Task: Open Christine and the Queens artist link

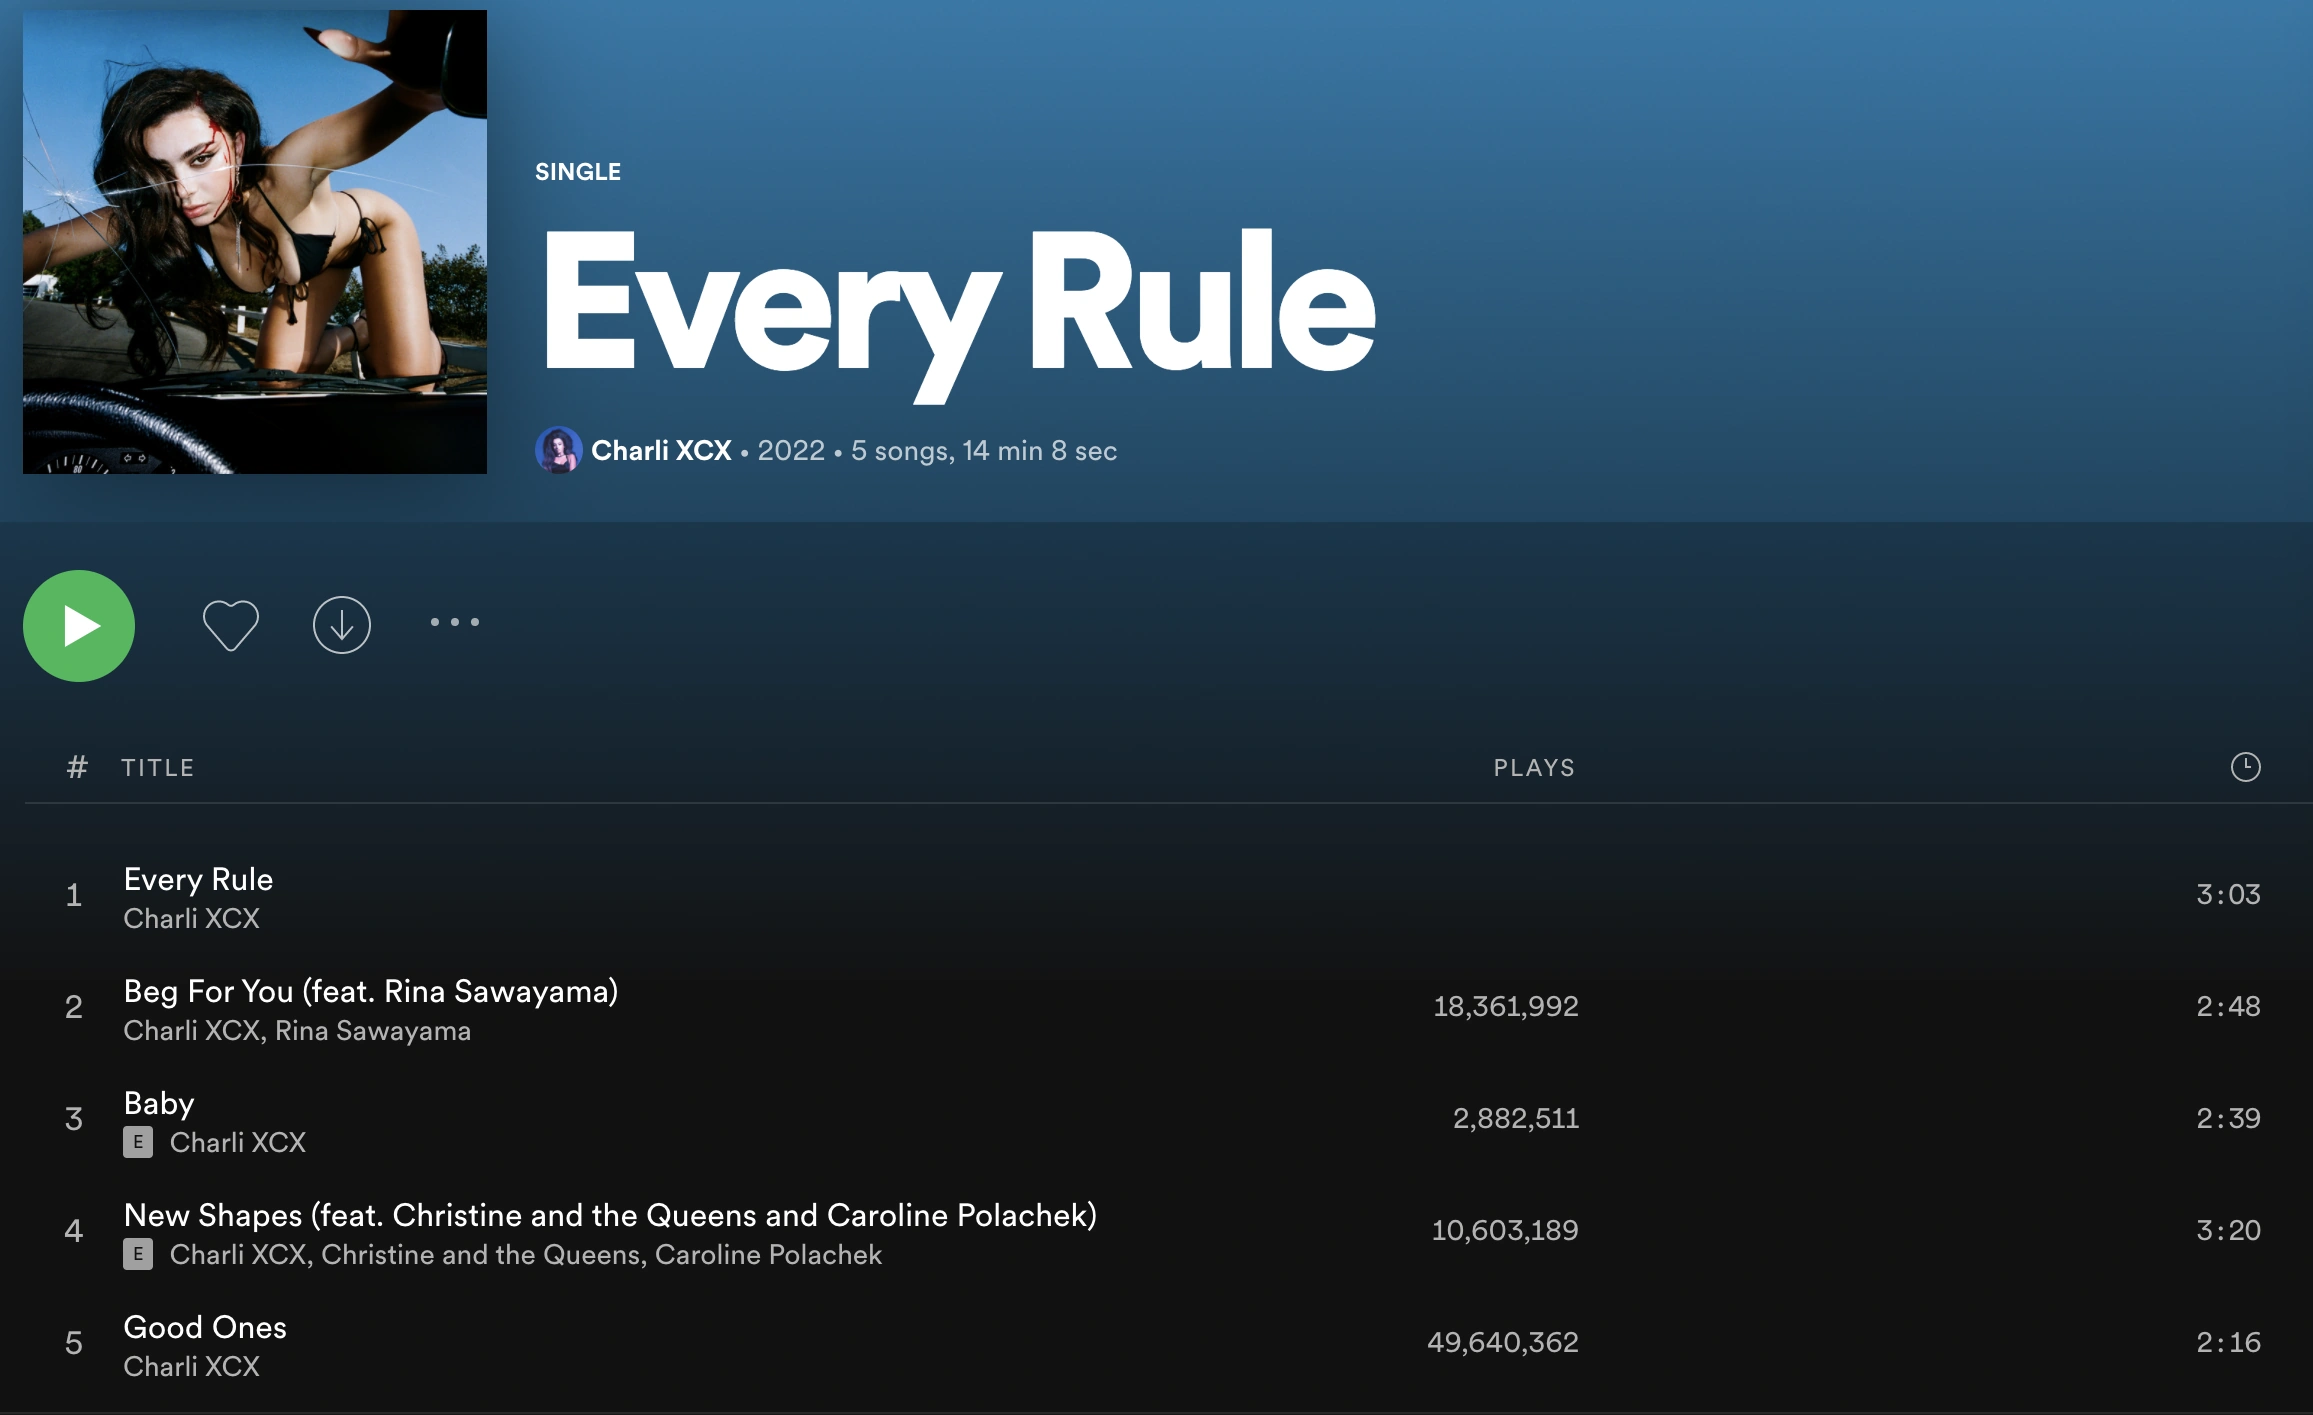Action: tap(482, 1255)
